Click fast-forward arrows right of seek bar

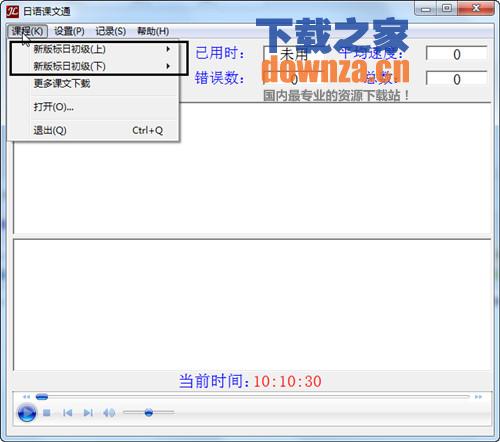pos(478,397)
